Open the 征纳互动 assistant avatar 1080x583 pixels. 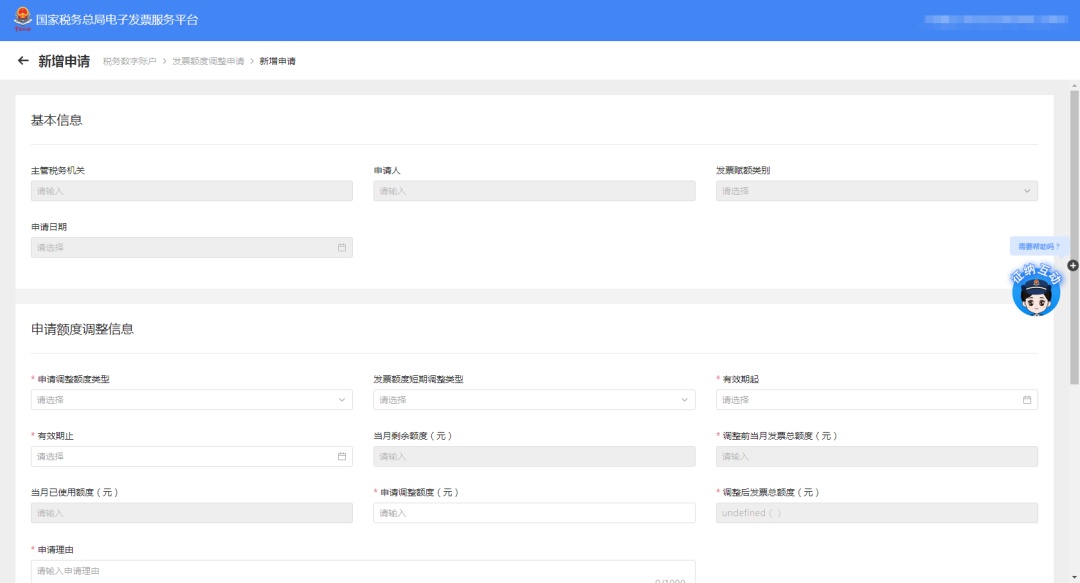point(1036,290)
